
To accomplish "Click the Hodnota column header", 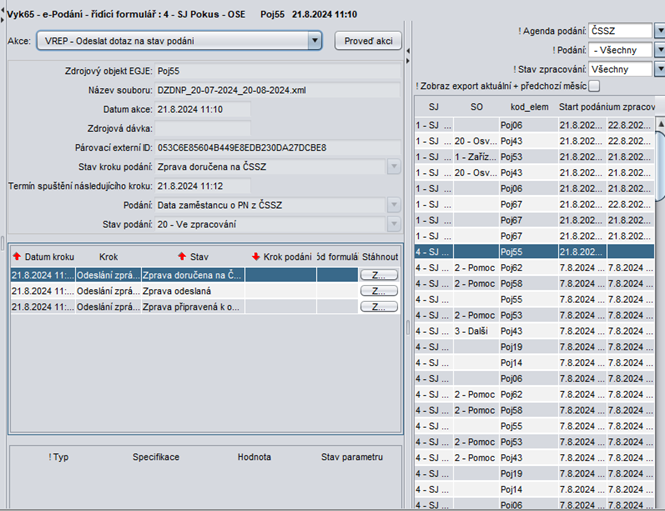I will [x=254, y=457].
